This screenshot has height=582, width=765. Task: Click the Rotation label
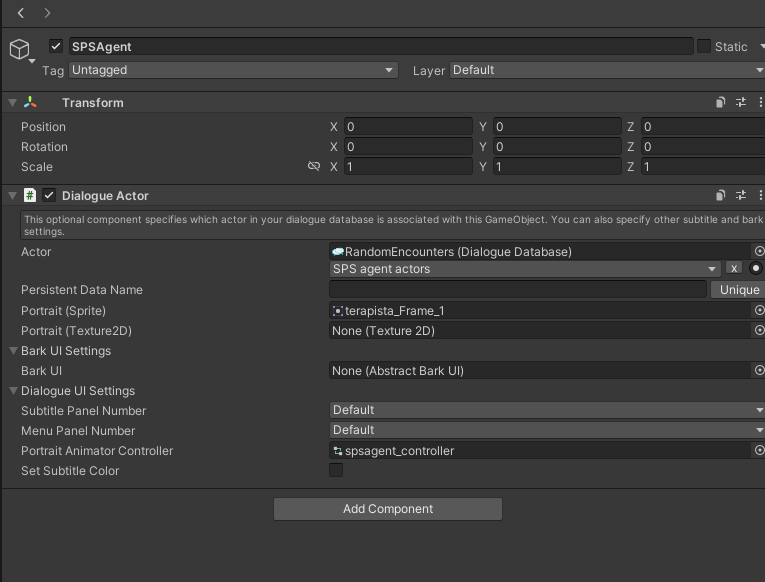click(x=44, y=147)
